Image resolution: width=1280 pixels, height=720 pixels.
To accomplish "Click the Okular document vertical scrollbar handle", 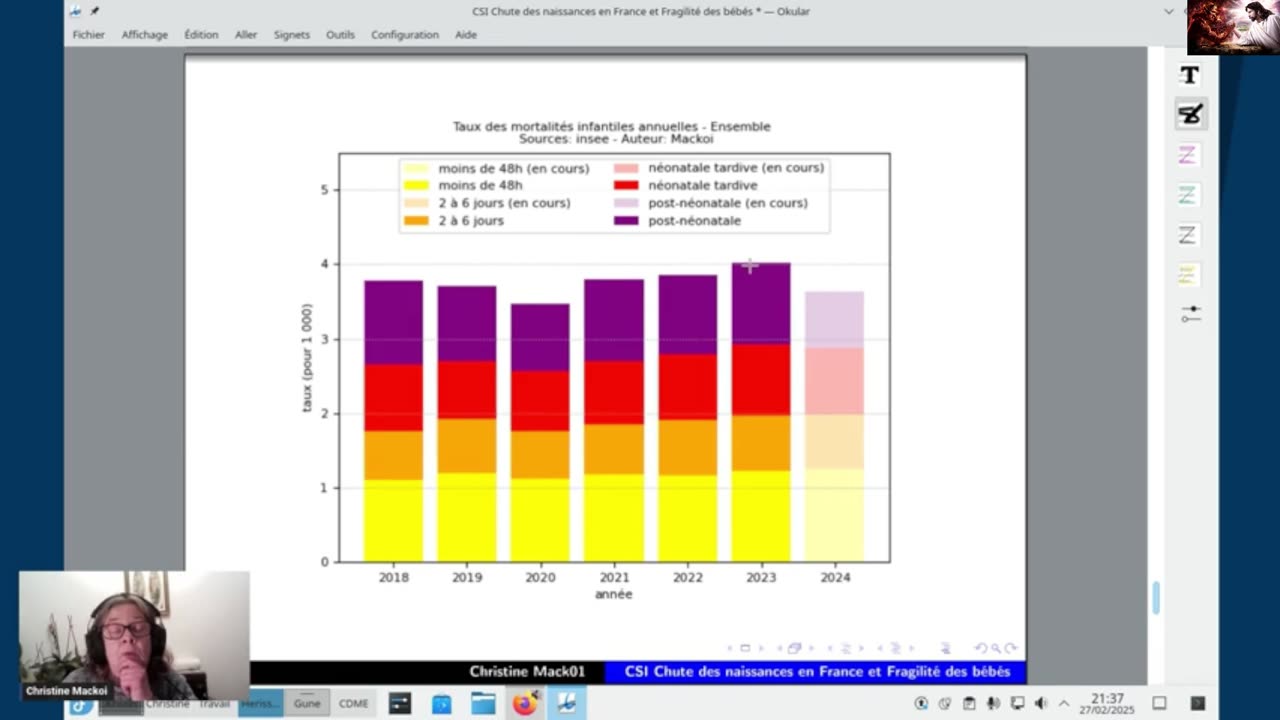I will tap(1156, 598).
